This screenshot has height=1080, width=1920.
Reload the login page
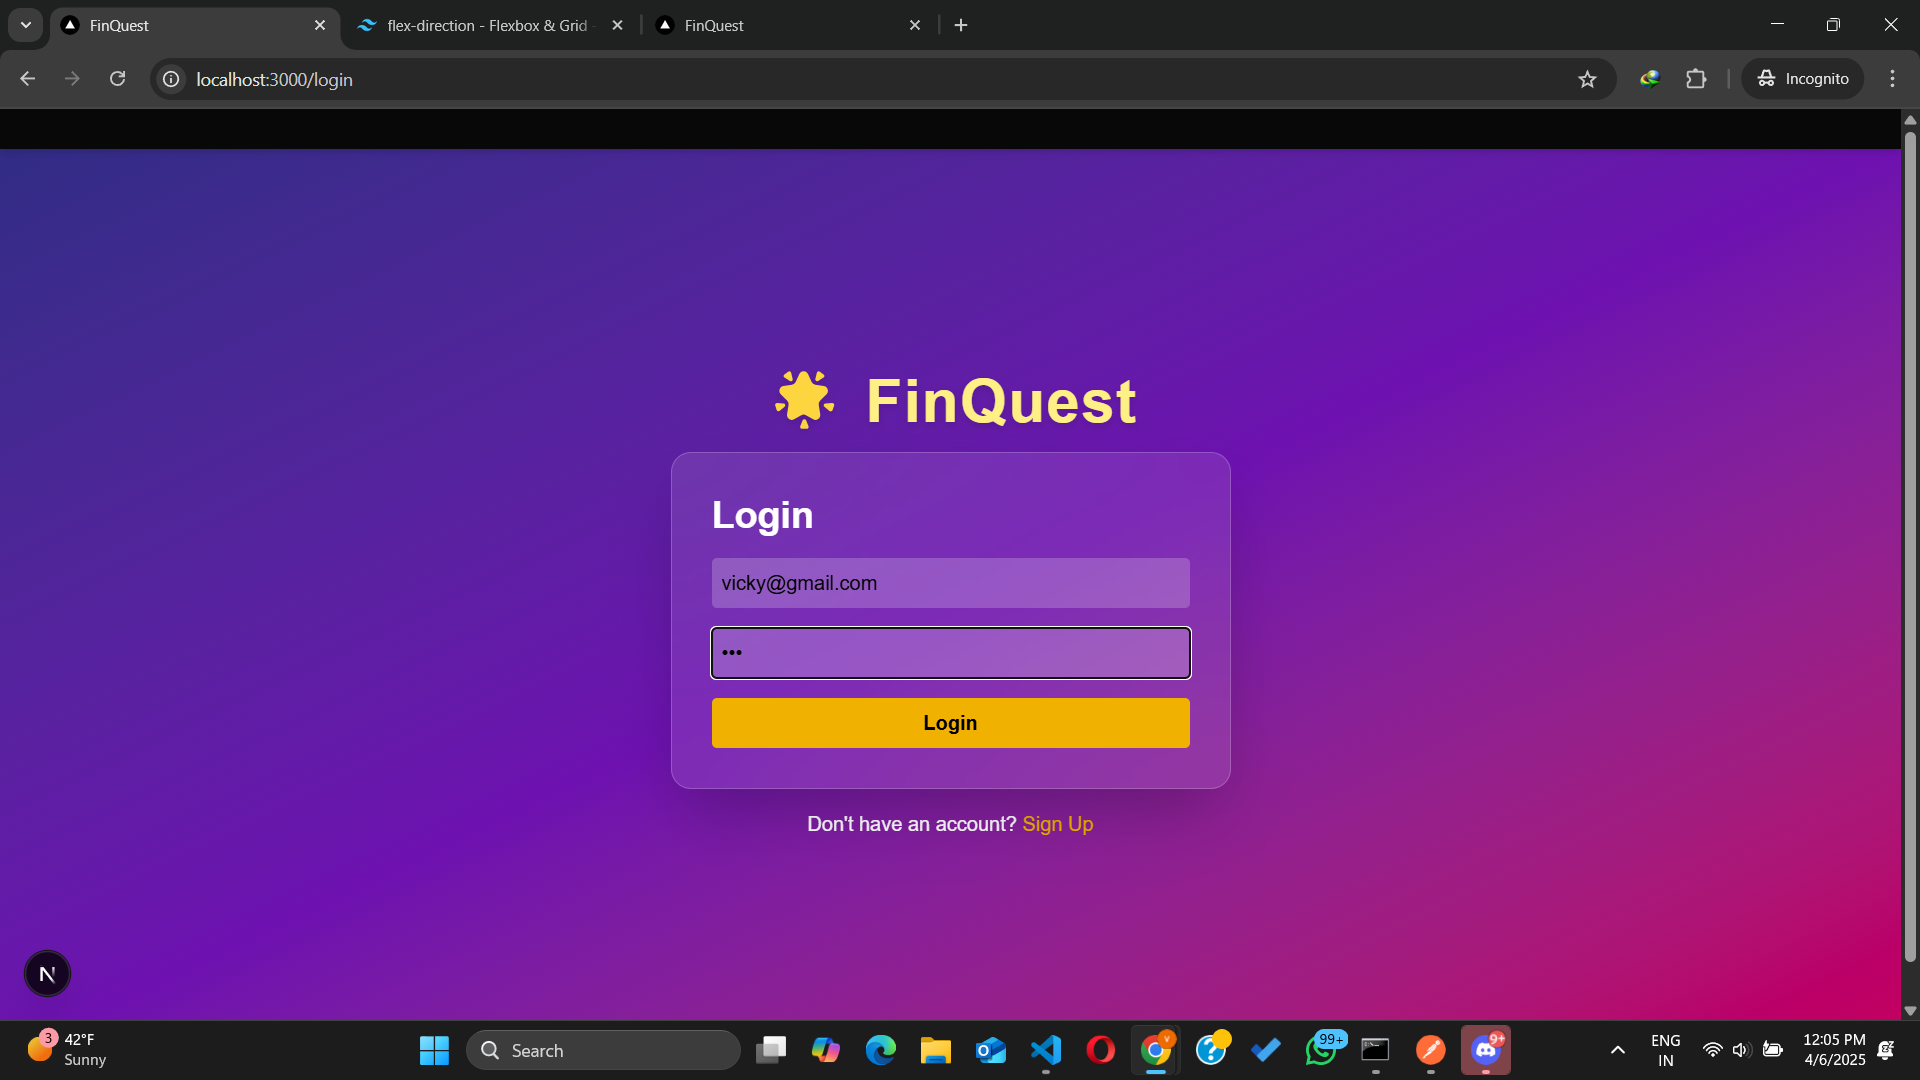click(x=118, y=79)
